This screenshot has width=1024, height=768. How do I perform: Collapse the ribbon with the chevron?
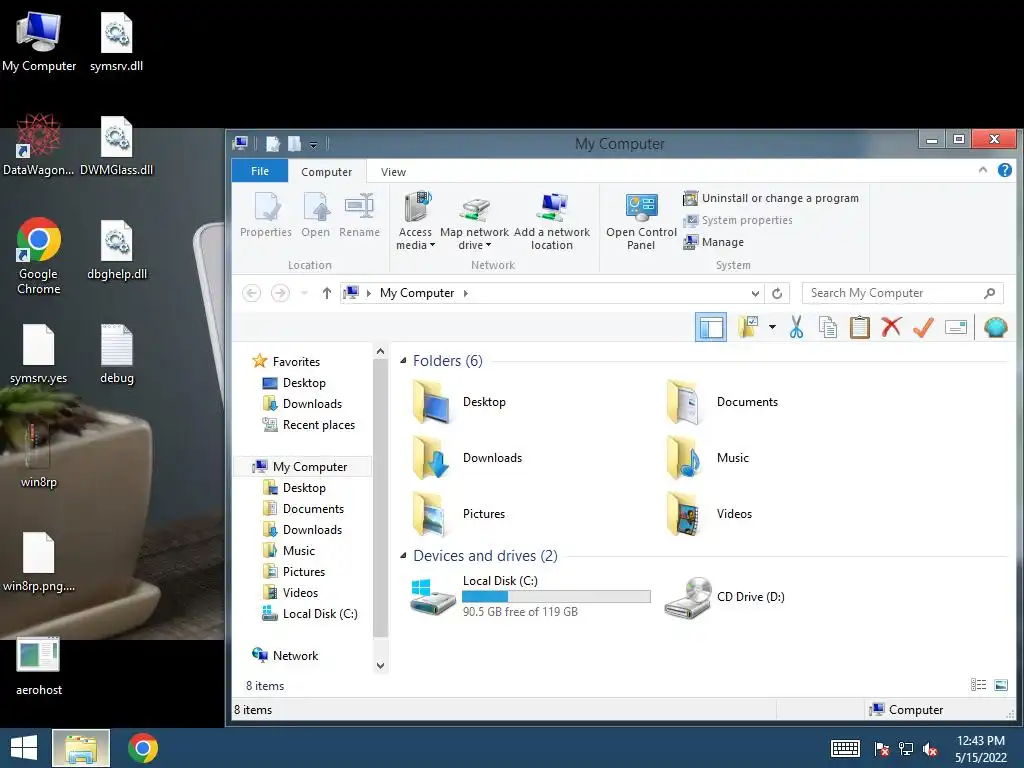click(x=982, y=170)
